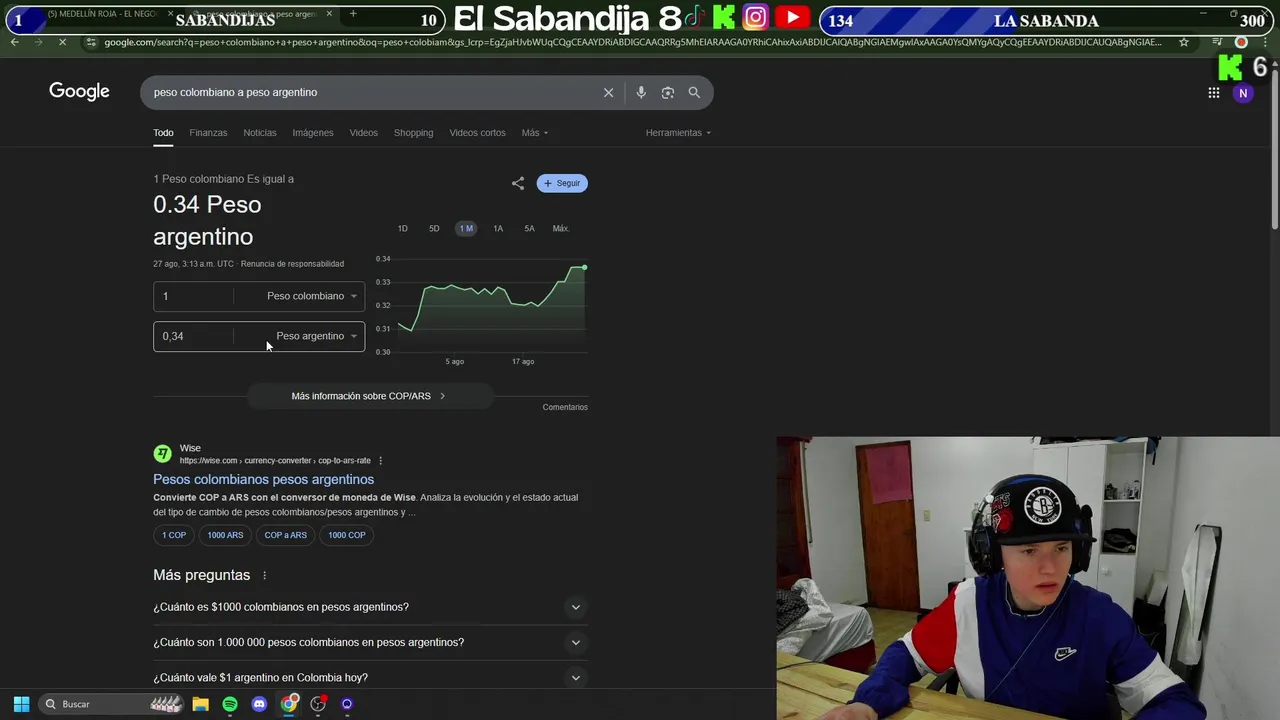Click the Colombian peso amount field
This screenshot has width=1280, height=720.
tap(194, 296)
